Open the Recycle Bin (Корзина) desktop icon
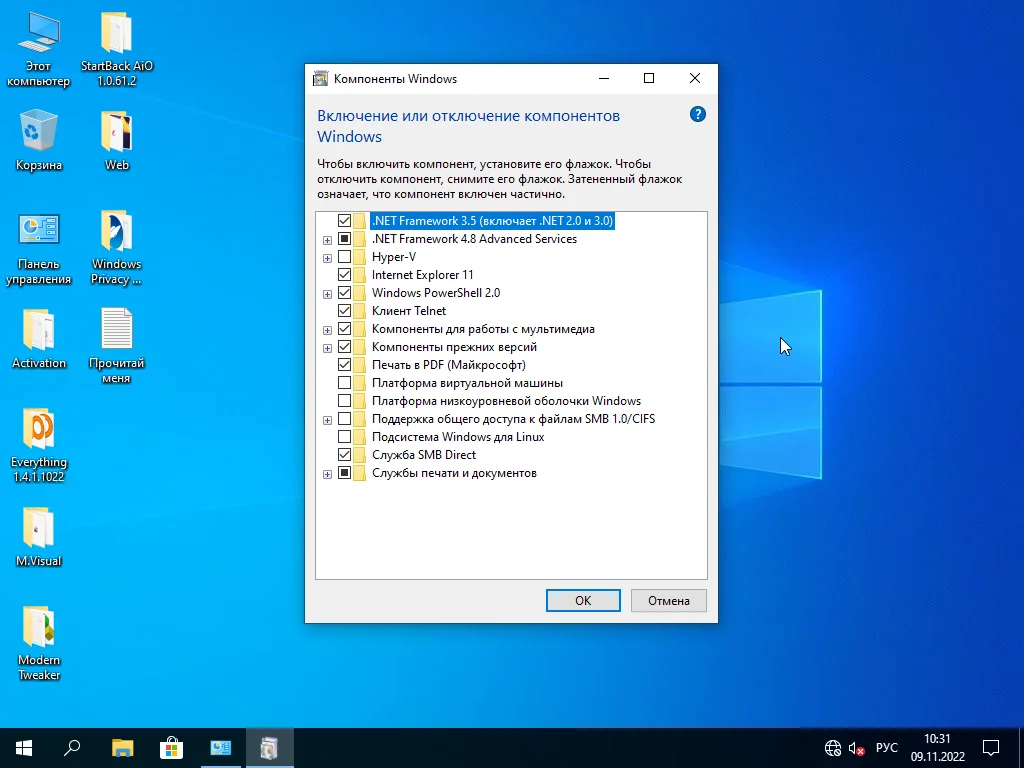1024x768 pixels. coord(39,131)
